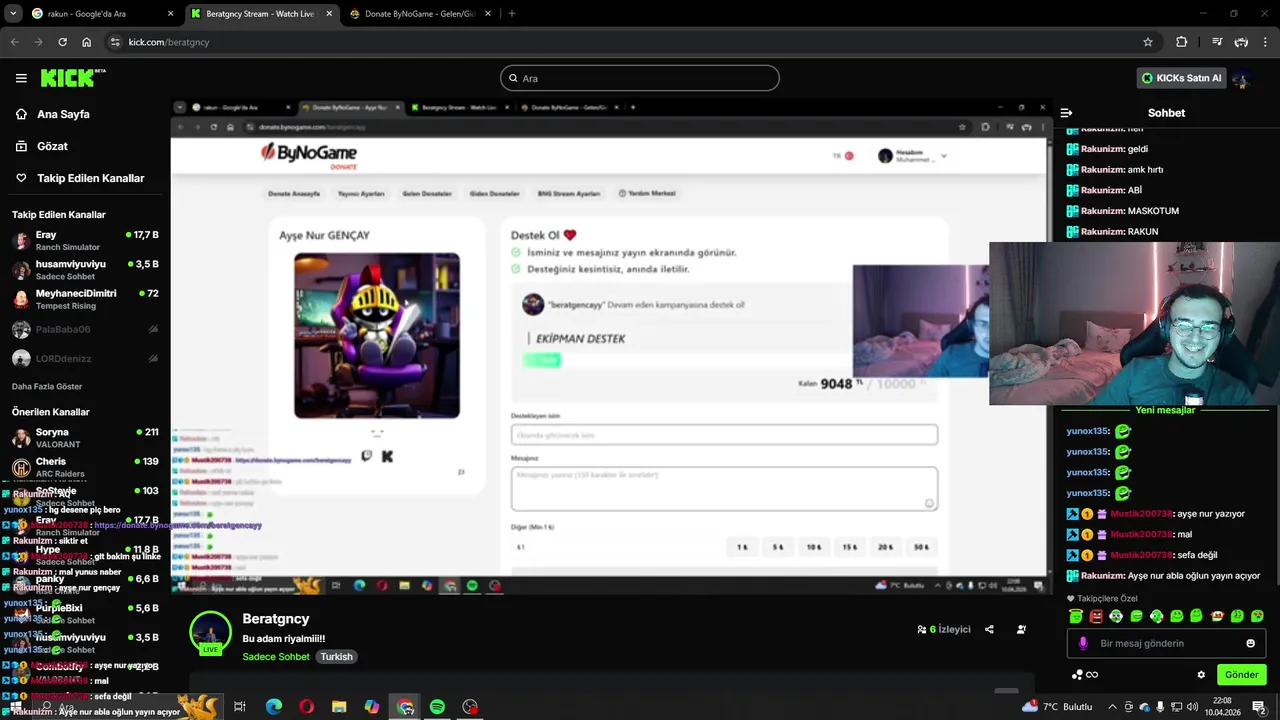View site information icon in address bar
This screenshot has width=1280, height=720.
(x=115, y=42)
